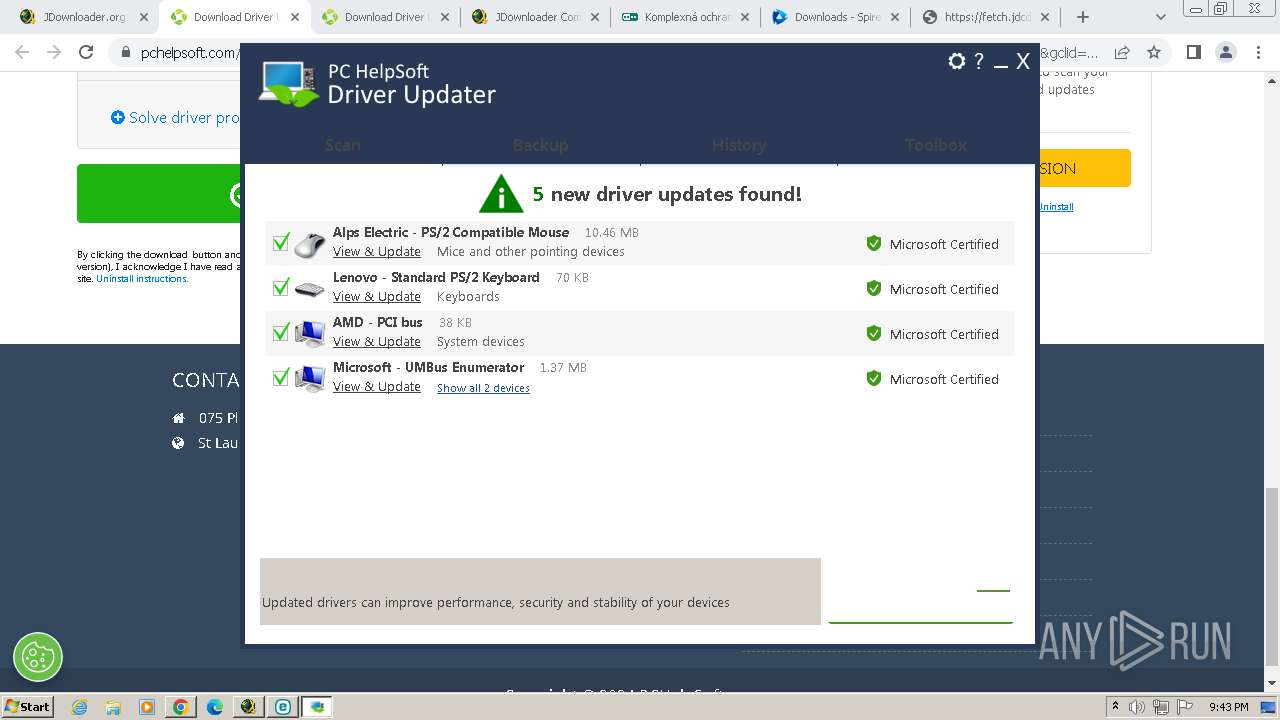Switch to the Scan tab

pos(343,145)
